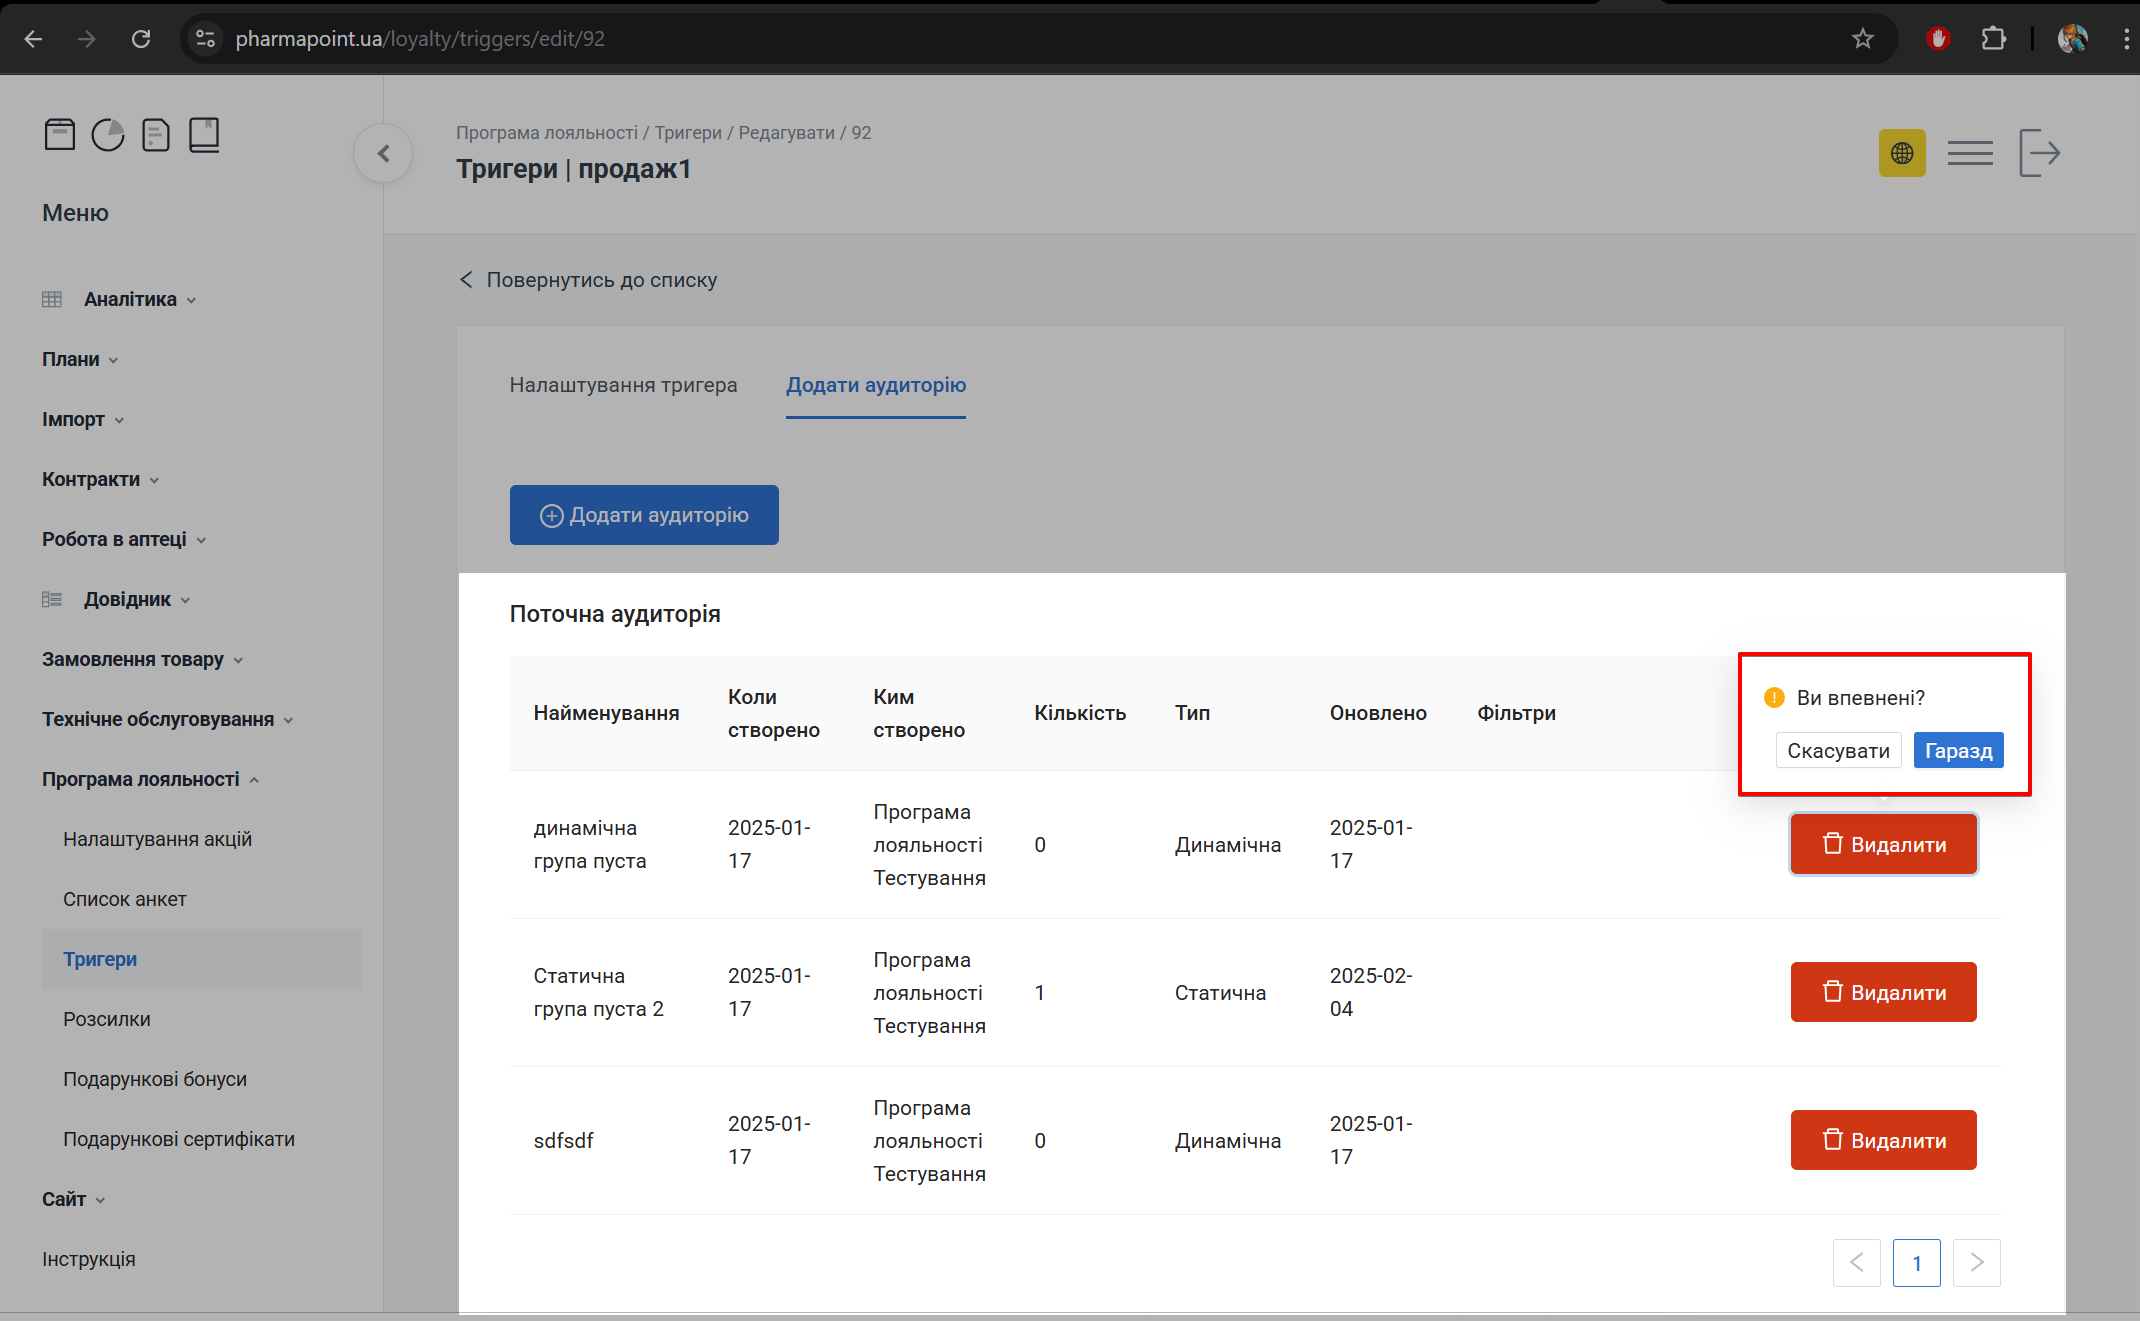This screenshot has height=1321, width=2140.
Task: Bookmark page with the star icon
Action: [1862, 39]
